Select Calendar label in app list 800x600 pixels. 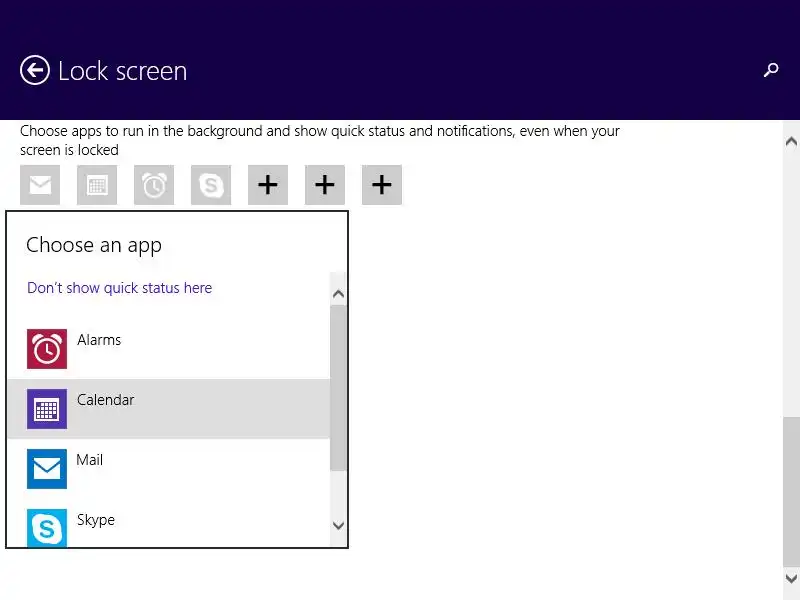(x=106, y=399)
